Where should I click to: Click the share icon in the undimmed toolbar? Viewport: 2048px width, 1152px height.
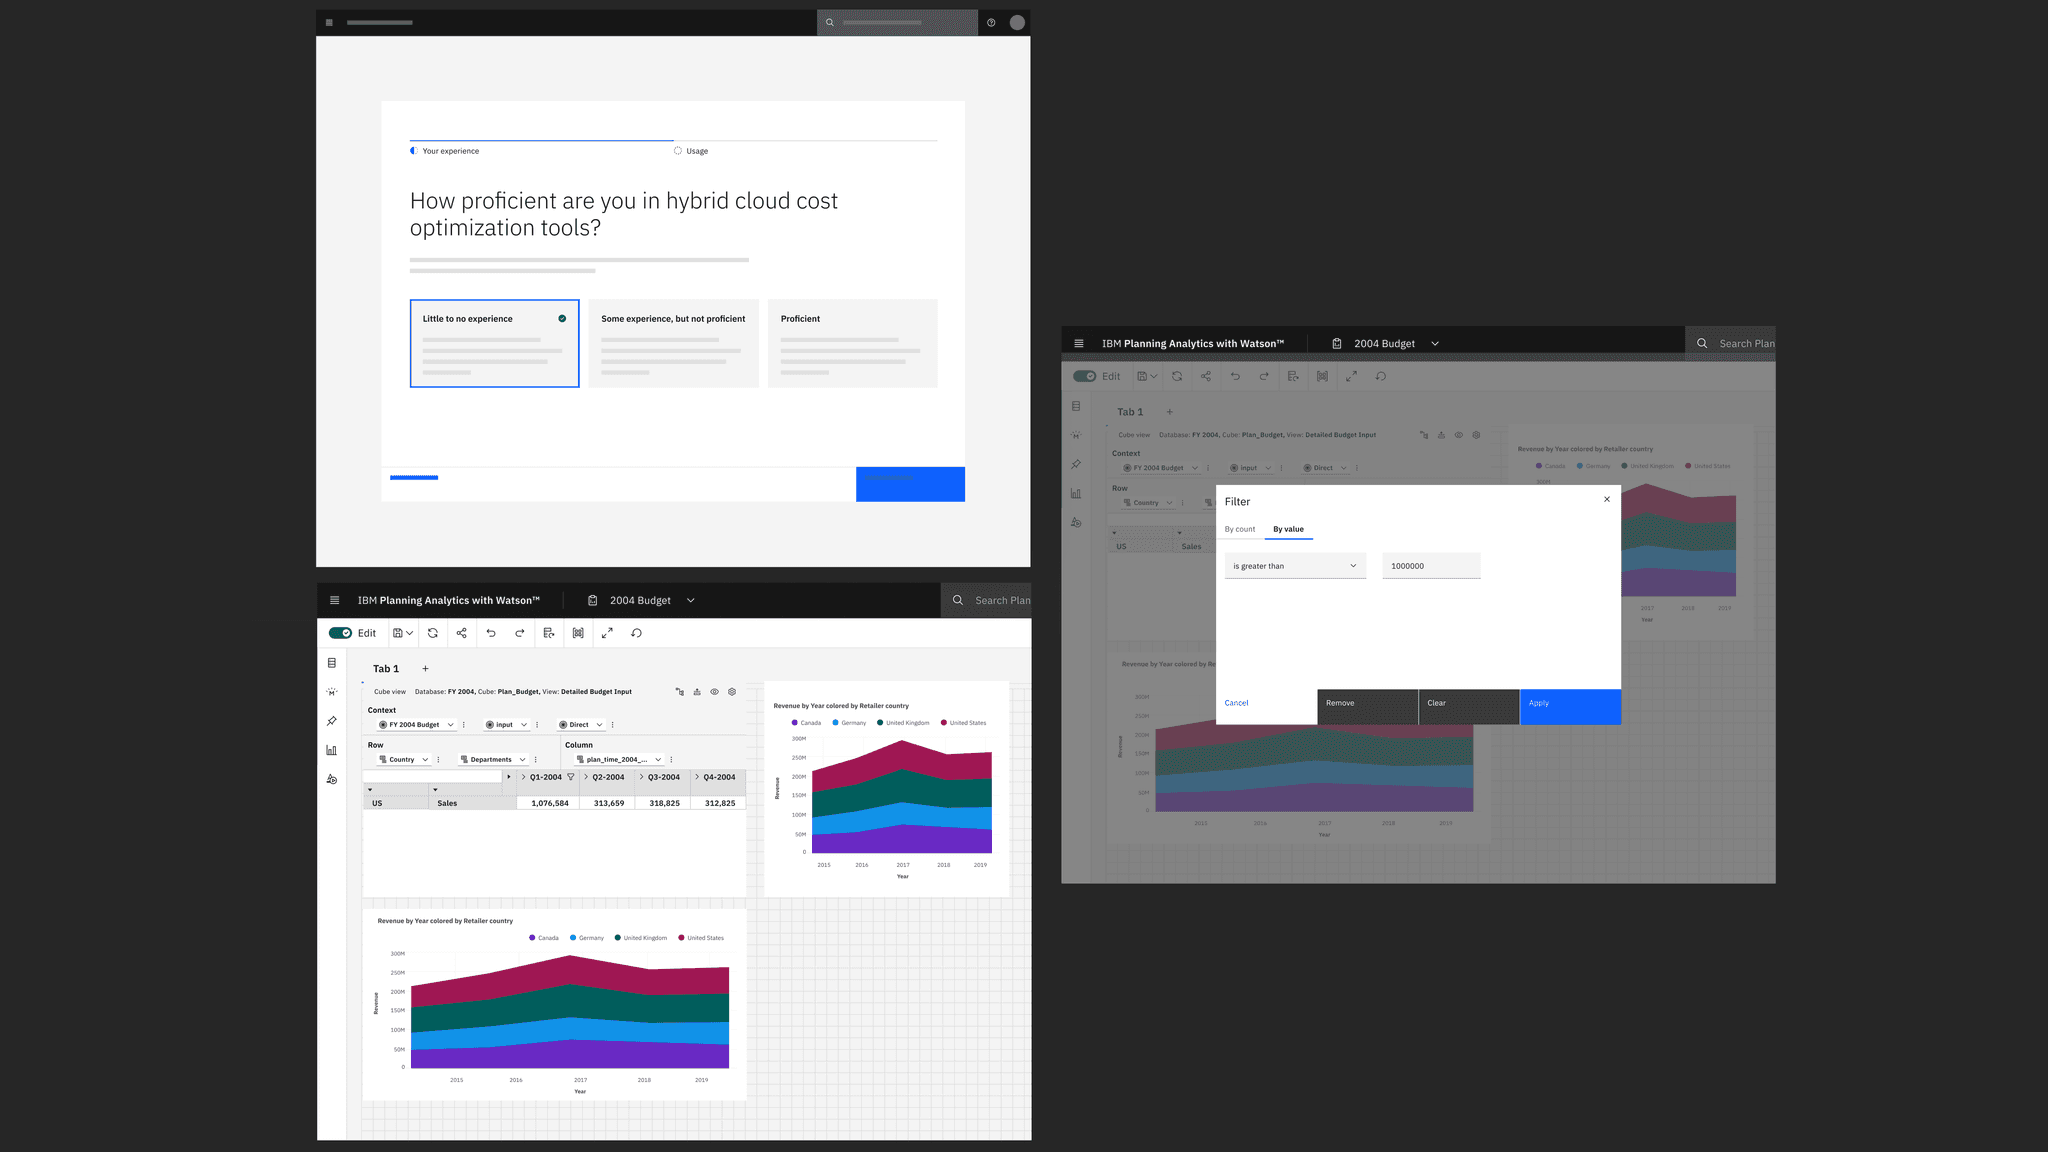tap(461, 633)
